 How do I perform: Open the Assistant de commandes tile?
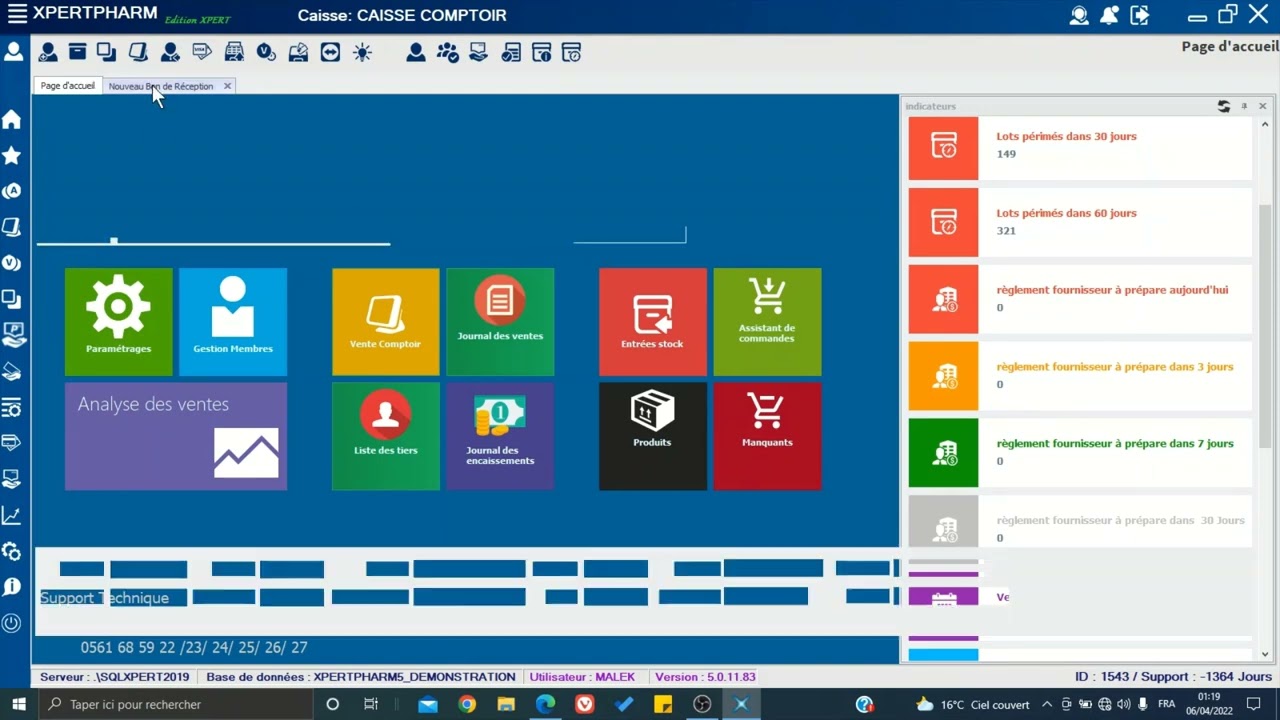[767, 322]
